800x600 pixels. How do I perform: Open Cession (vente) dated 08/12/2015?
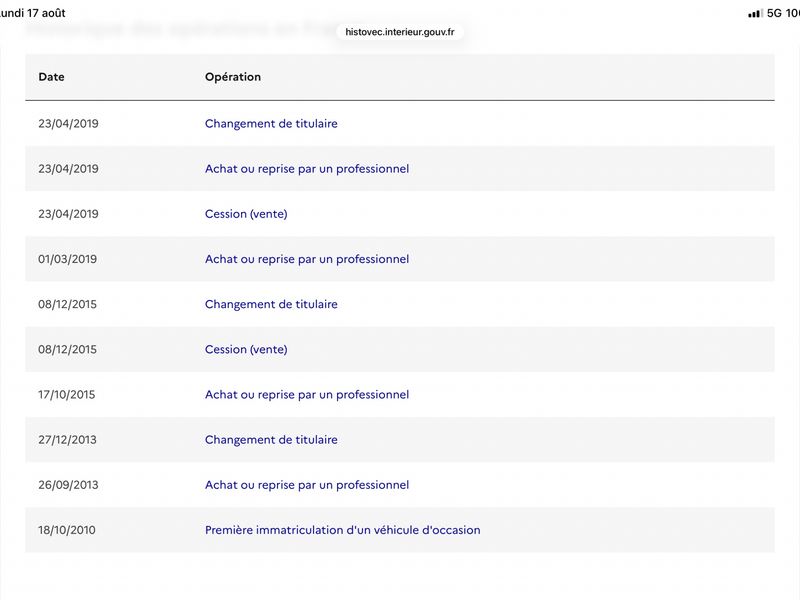(246, 349)
